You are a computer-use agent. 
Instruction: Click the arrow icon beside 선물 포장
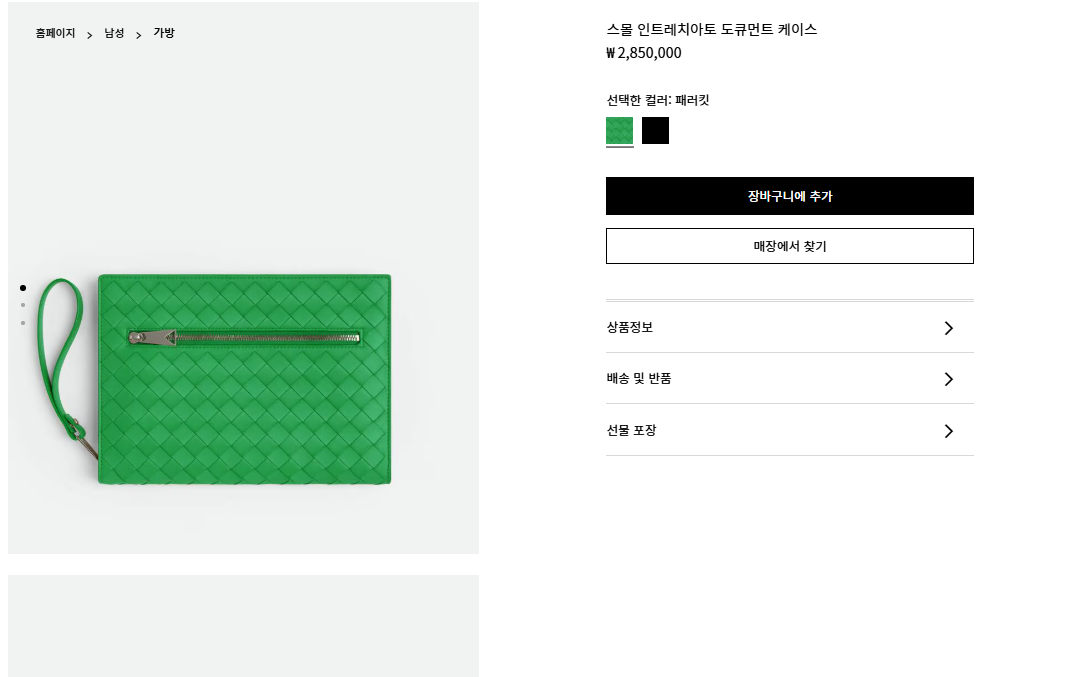click(949, 431)
